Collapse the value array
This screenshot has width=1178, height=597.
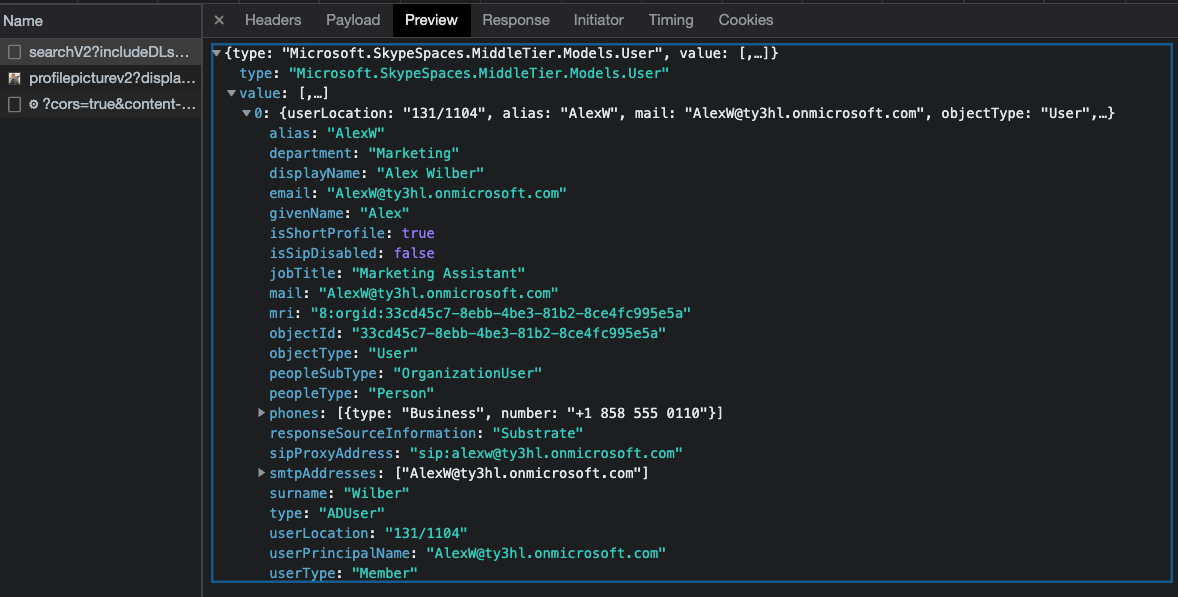231,93
